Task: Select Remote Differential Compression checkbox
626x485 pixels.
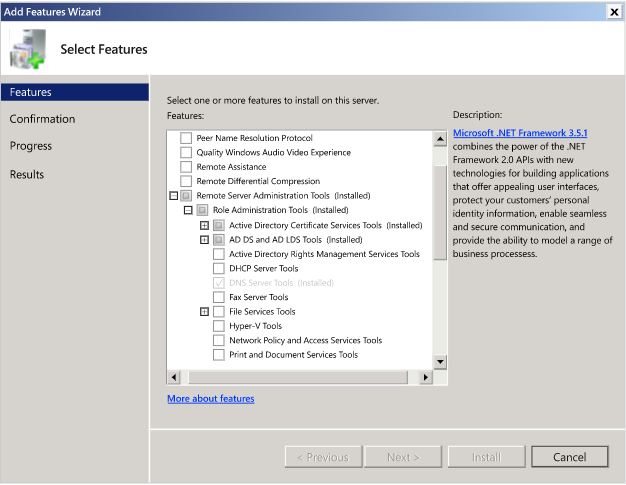Action: click(x=186, y=181)
